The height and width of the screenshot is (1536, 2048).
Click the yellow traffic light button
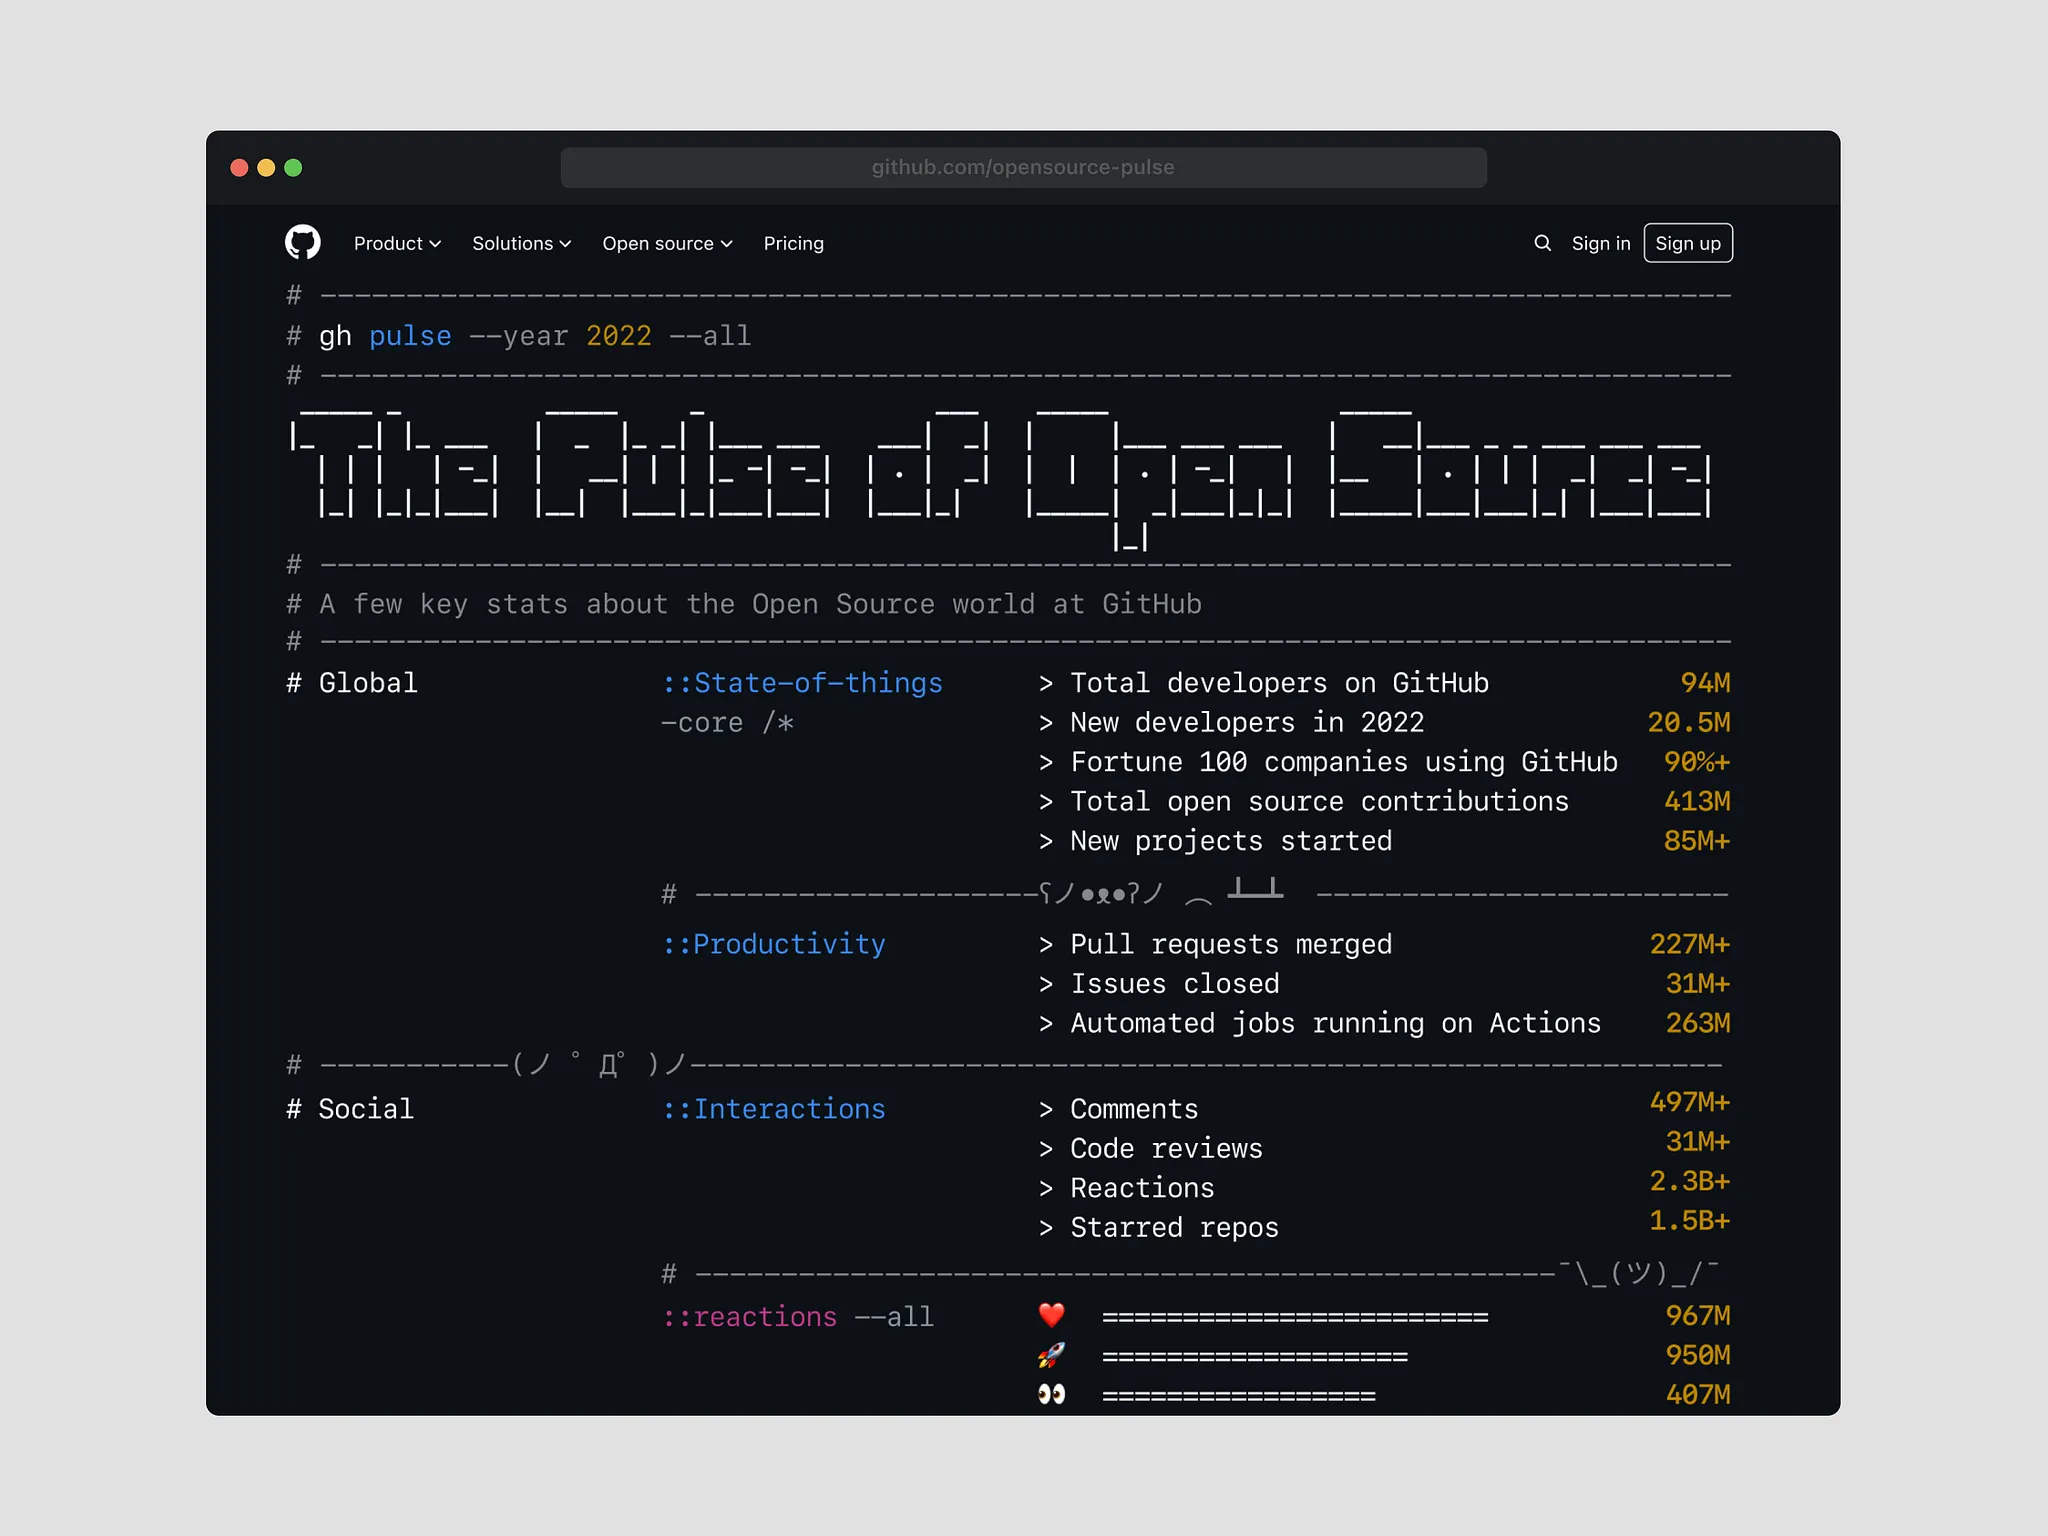(x=266, y=167)
